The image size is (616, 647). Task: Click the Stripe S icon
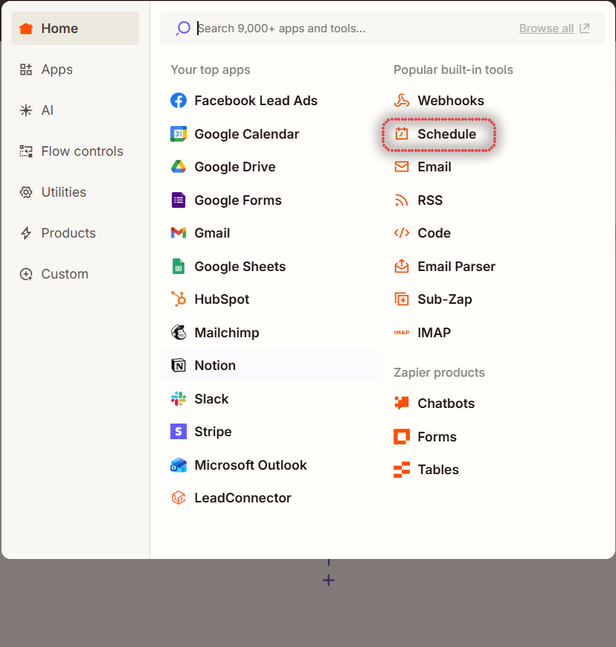(x=178, y=432)
